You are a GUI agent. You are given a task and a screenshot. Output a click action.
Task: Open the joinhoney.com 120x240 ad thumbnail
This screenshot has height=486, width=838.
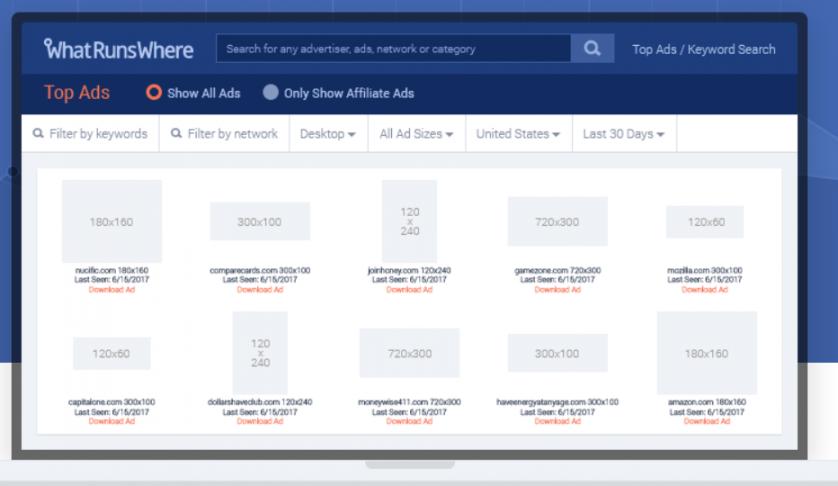409,221
